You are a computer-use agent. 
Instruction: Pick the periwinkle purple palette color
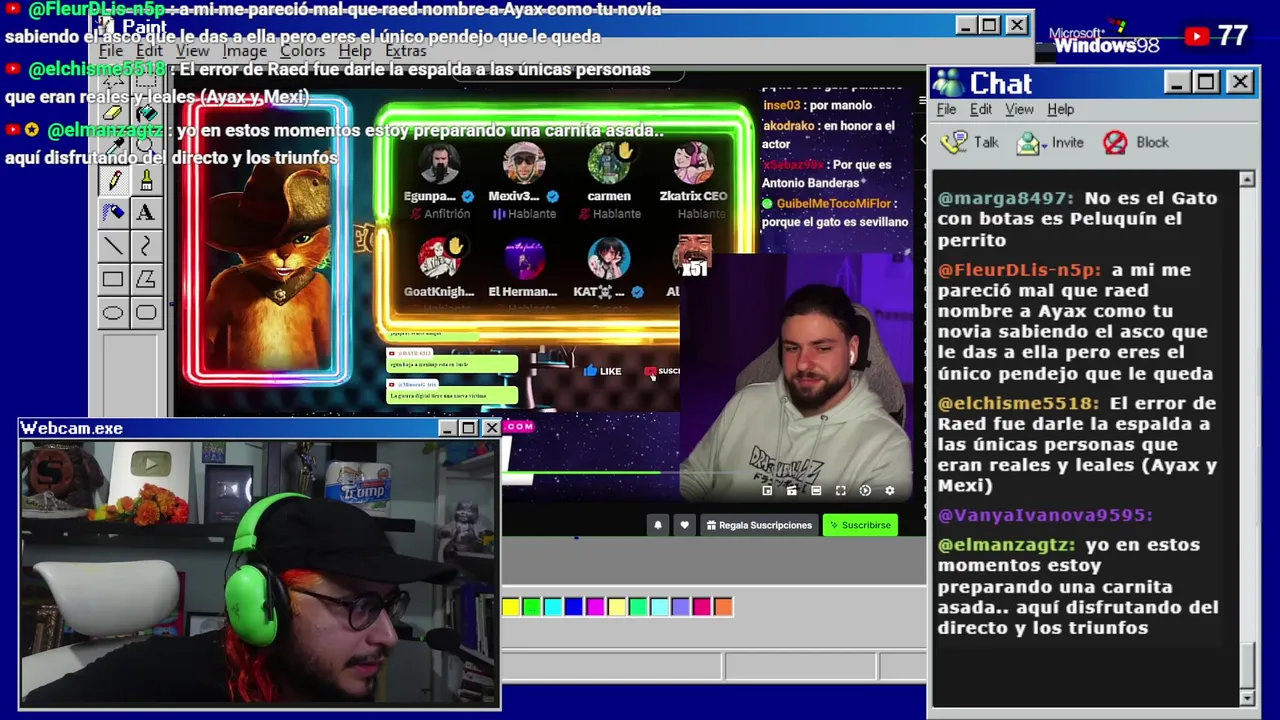click(680, 607)
